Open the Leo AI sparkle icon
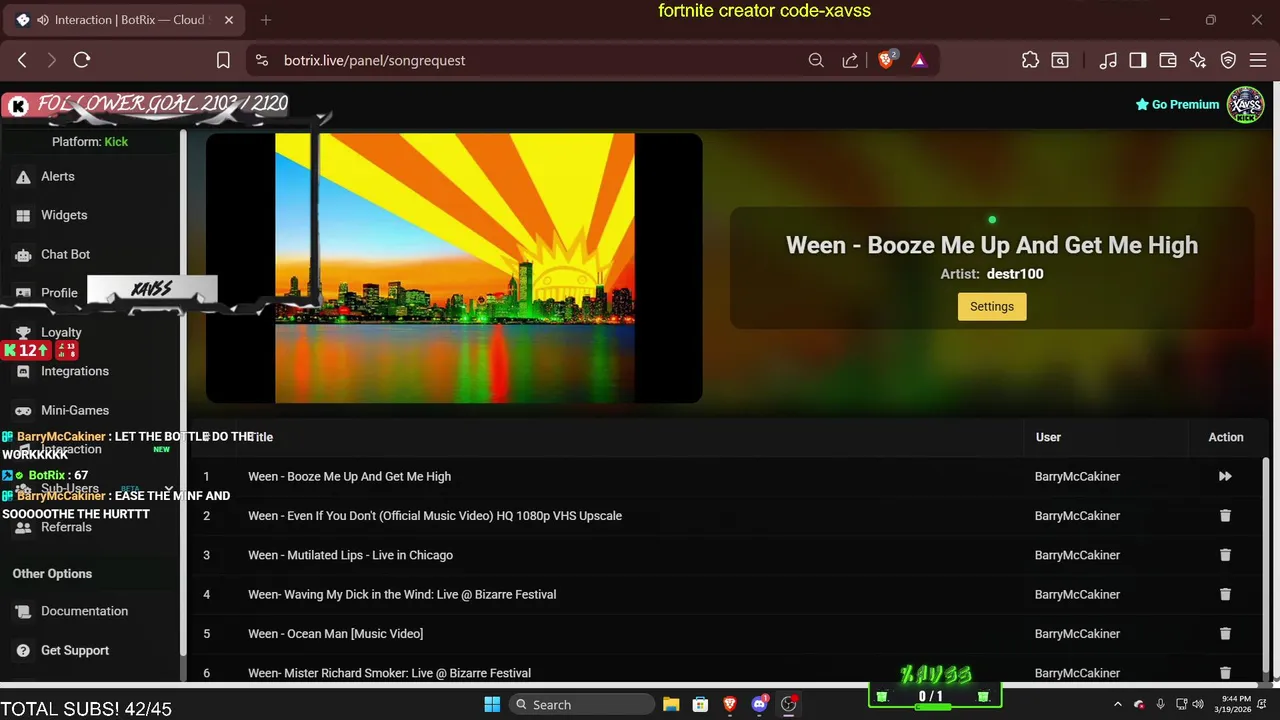 [x=1198, y=60]
